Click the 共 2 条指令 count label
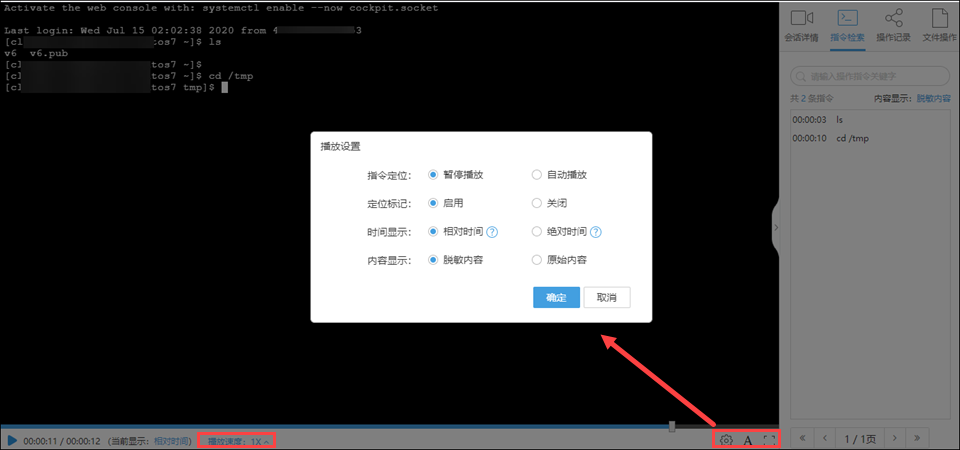The image size is (960, 450). 812,98
